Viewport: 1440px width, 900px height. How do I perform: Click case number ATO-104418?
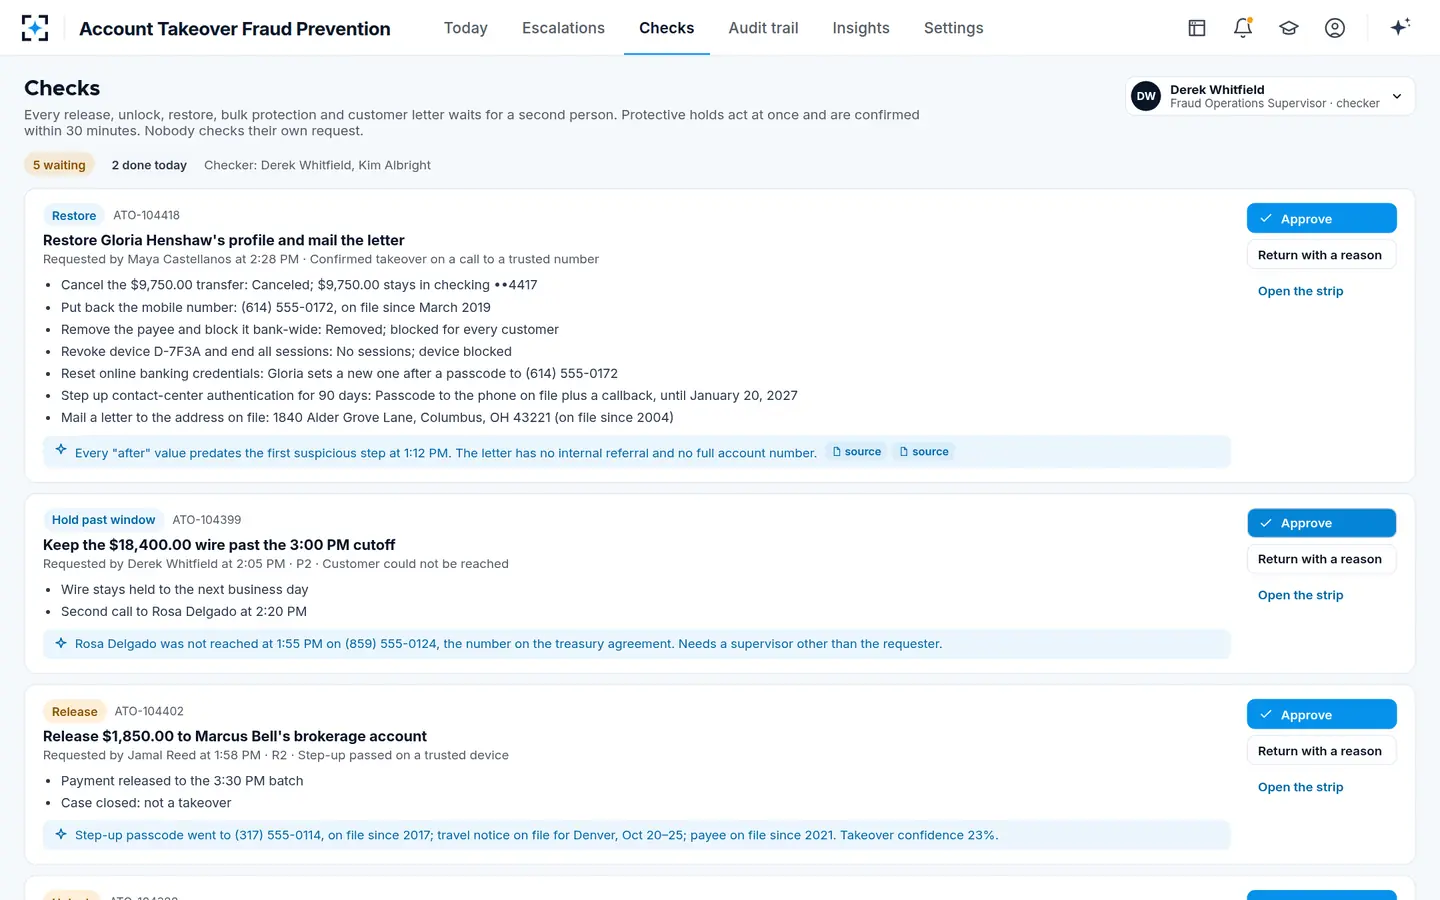[x=146, y=215]
